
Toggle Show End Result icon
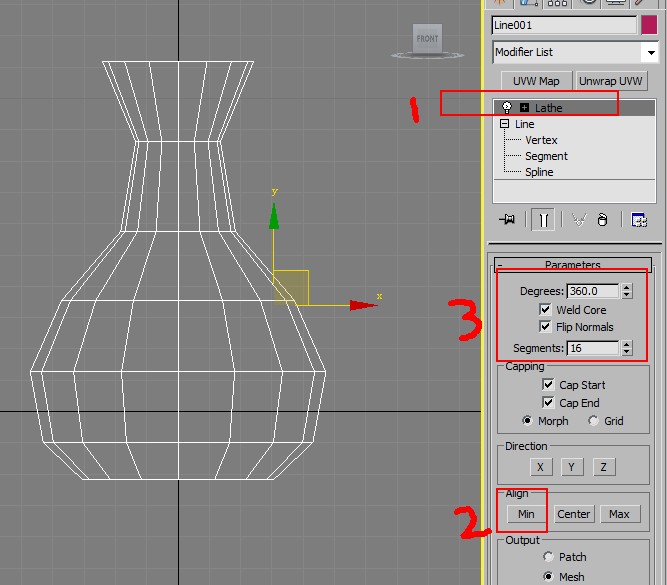(x=543, y=220)
